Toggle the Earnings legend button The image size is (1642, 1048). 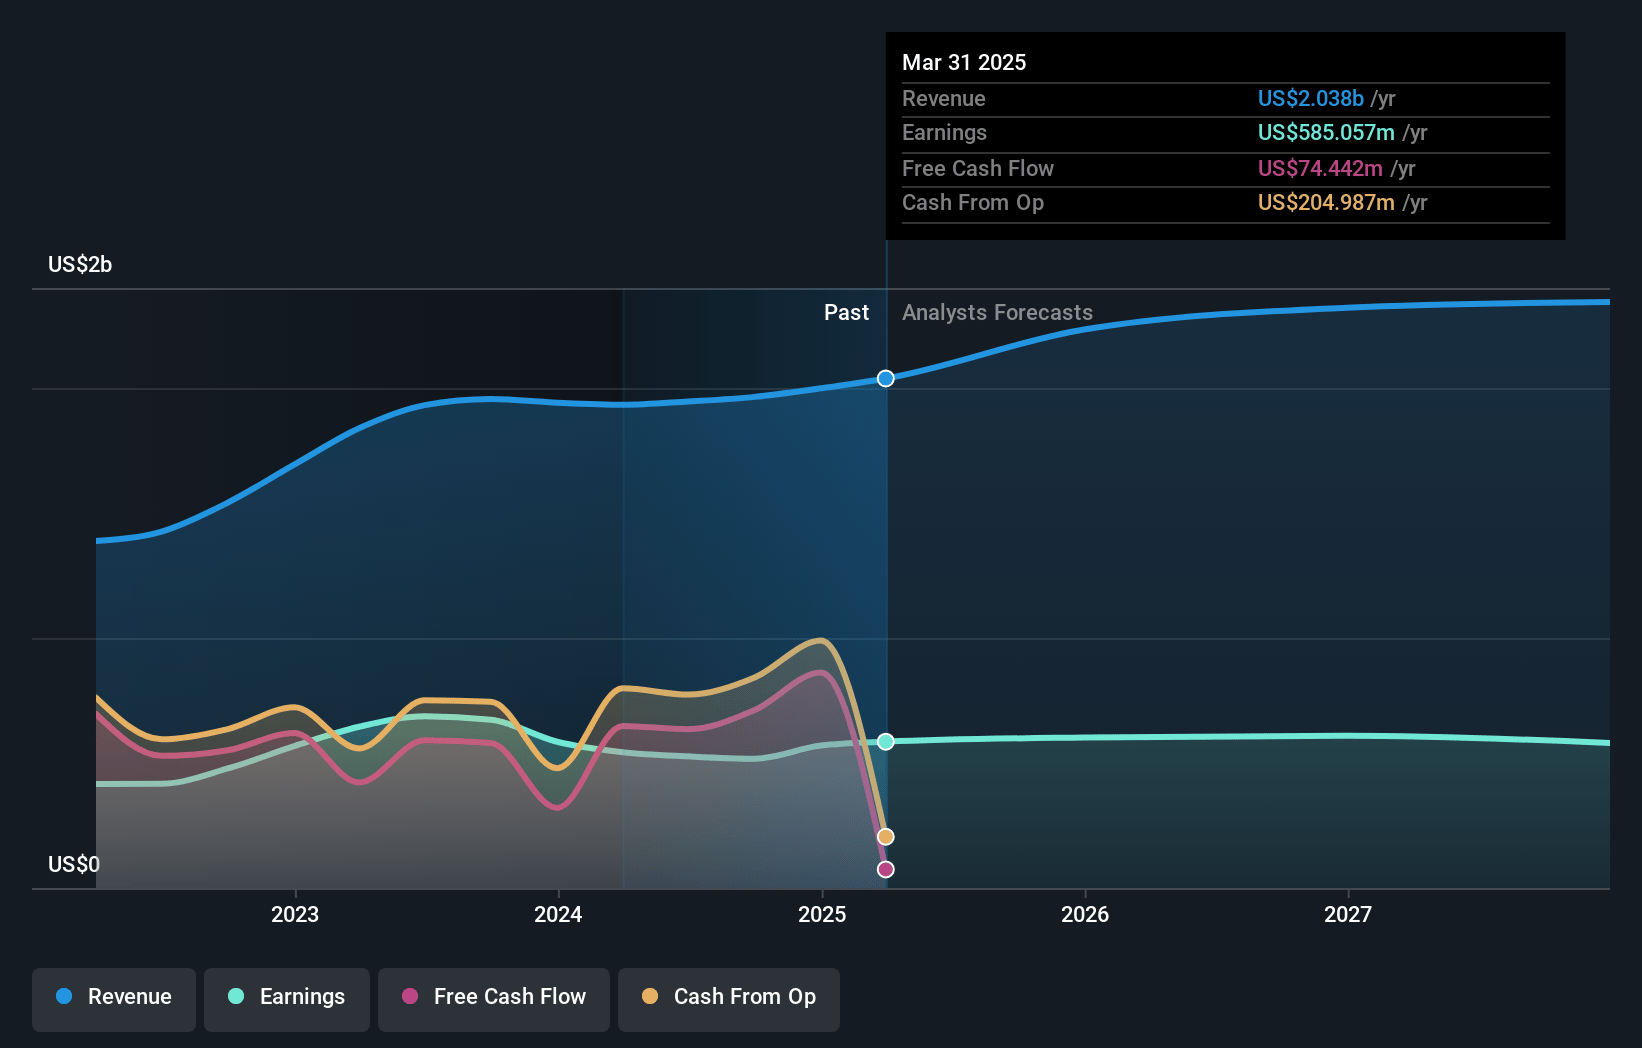coord(287,998)
